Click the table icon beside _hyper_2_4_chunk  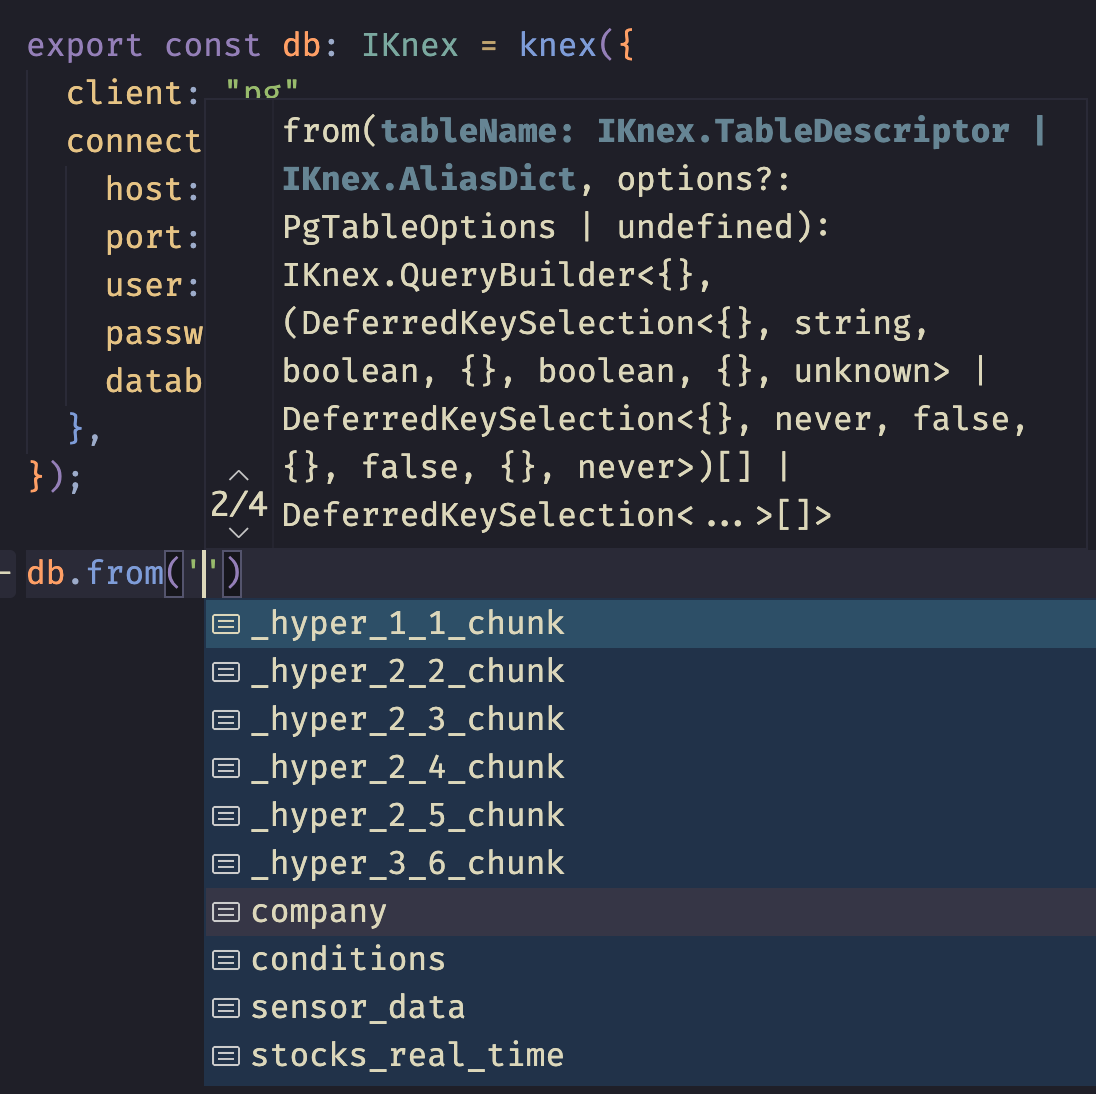pos(226,767)
